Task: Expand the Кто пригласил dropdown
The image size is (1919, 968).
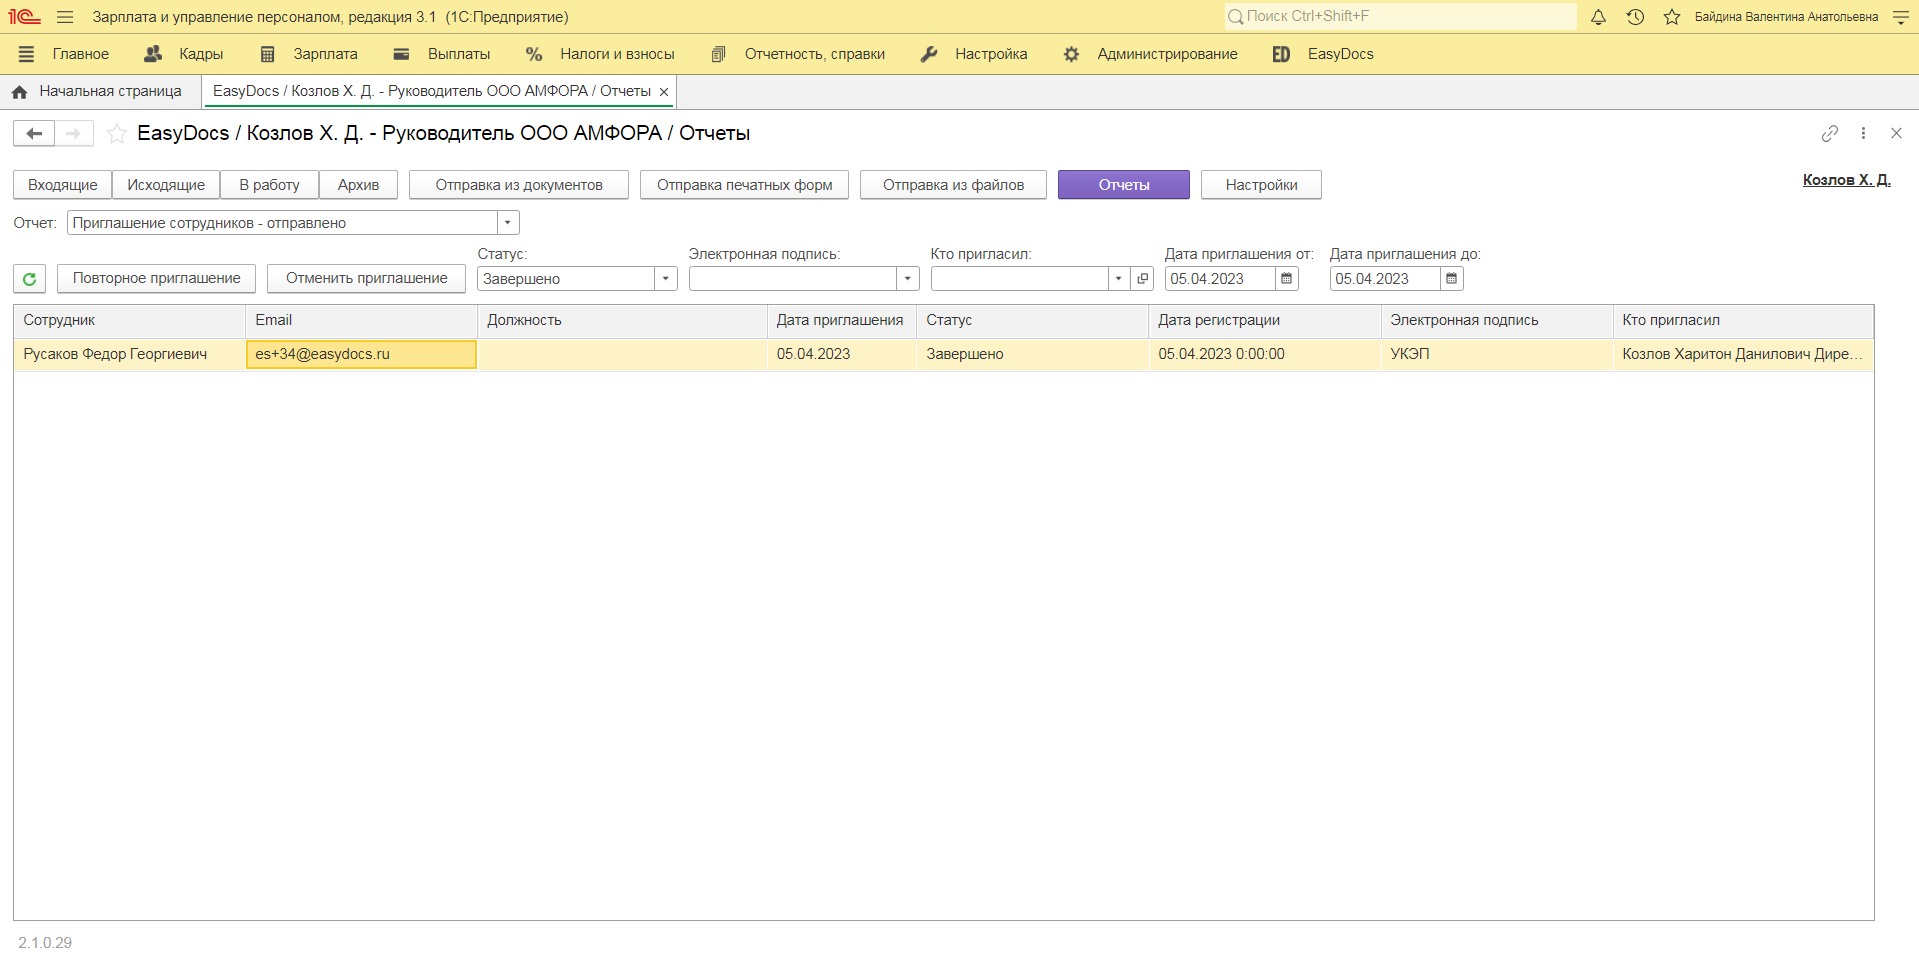Action: pyautogui.click(x=1118, y=279)
